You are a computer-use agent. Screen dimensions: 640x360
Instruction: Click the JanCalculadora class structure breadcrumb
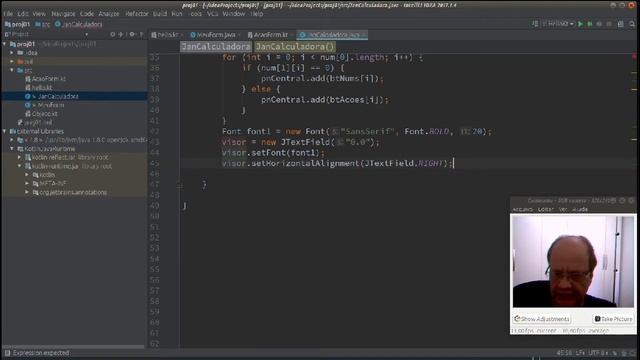coord(216,47)
